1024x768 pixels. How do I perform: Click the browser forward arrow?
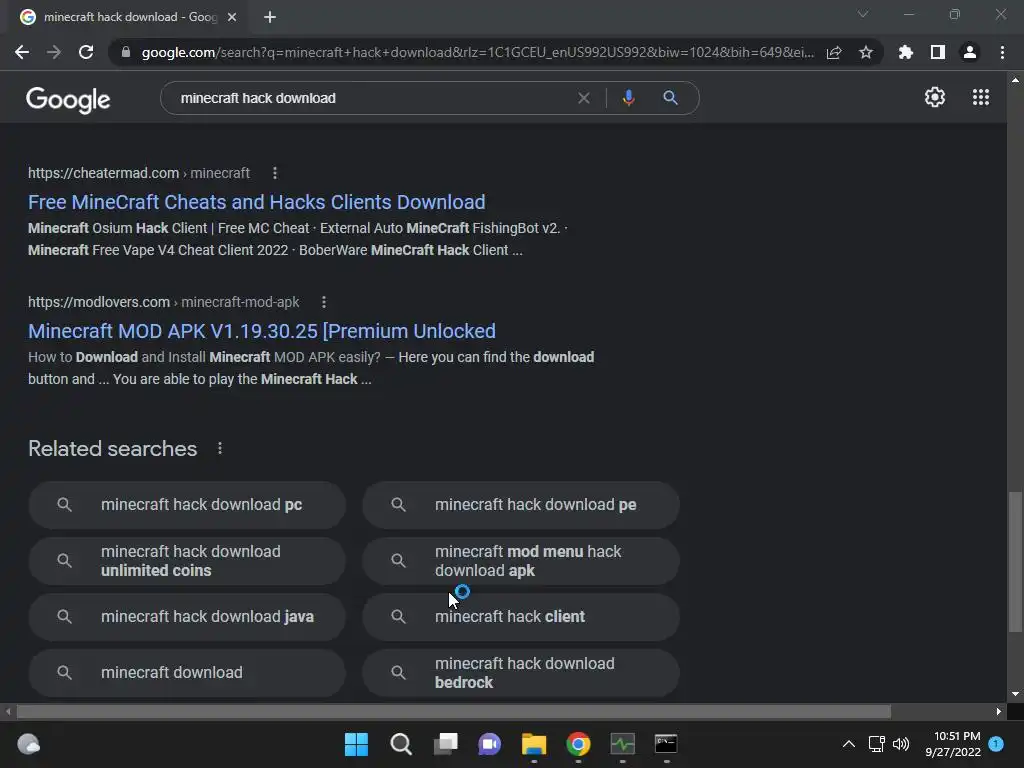[54, 52]
